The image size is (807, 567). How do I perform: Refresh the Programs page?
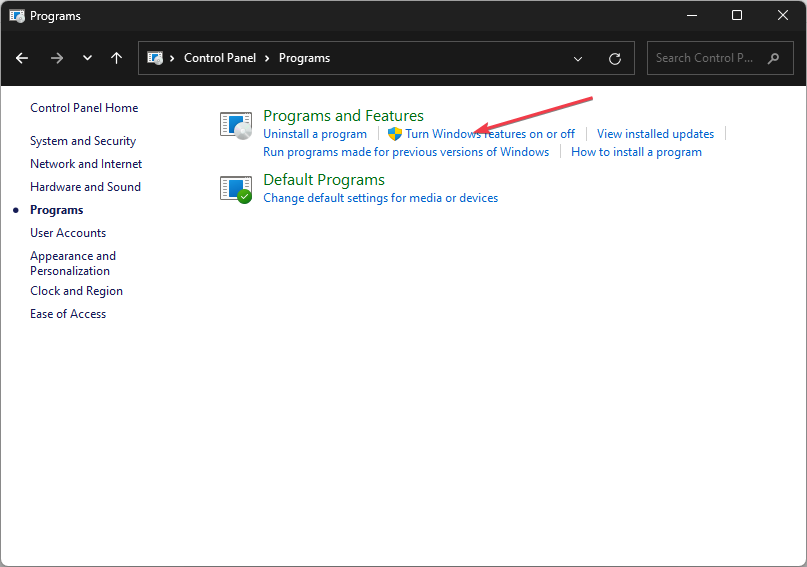[615, 59]
